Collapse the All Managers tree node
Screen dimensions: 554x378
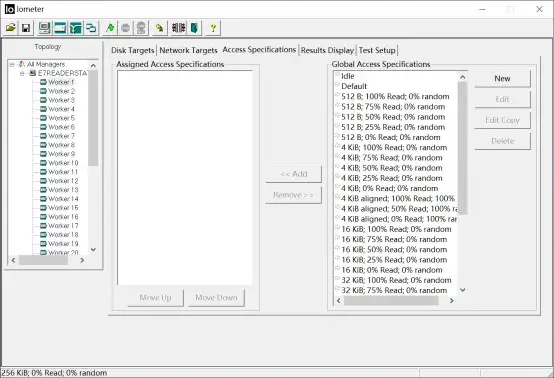point(12,64)
